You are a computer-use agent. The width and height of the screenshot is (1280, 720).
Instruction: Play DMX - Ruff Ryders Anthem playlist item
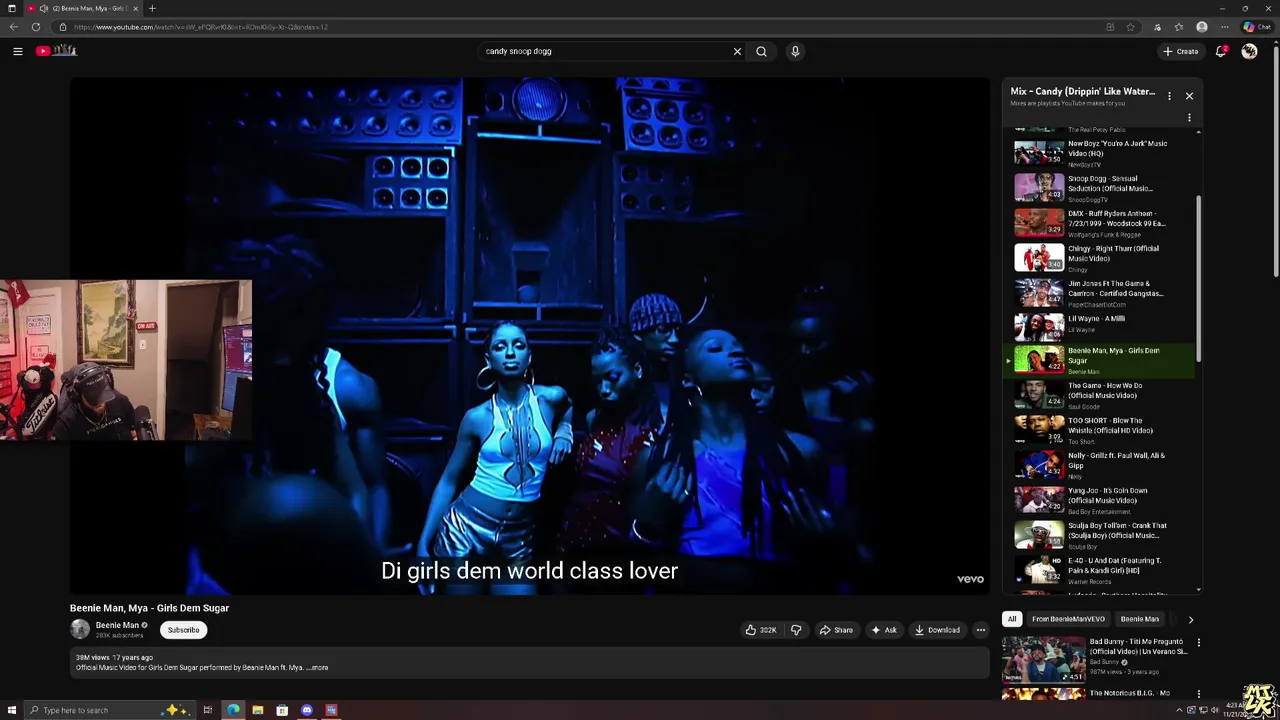click(1100, 222)
